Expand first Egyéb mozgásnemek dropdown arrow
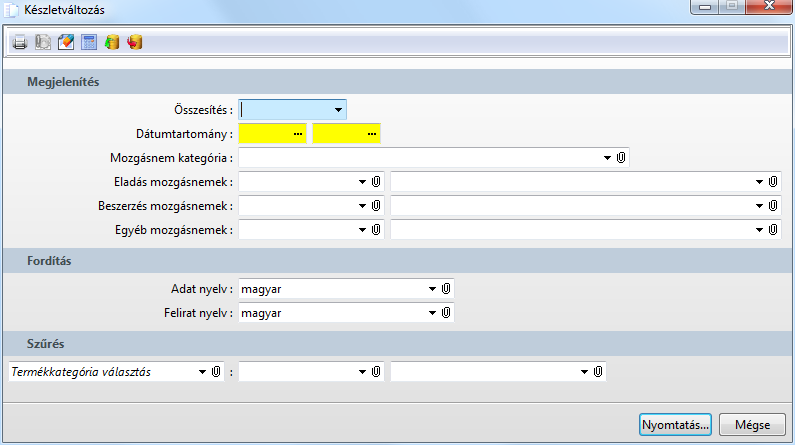 click(x=362, y=230)
